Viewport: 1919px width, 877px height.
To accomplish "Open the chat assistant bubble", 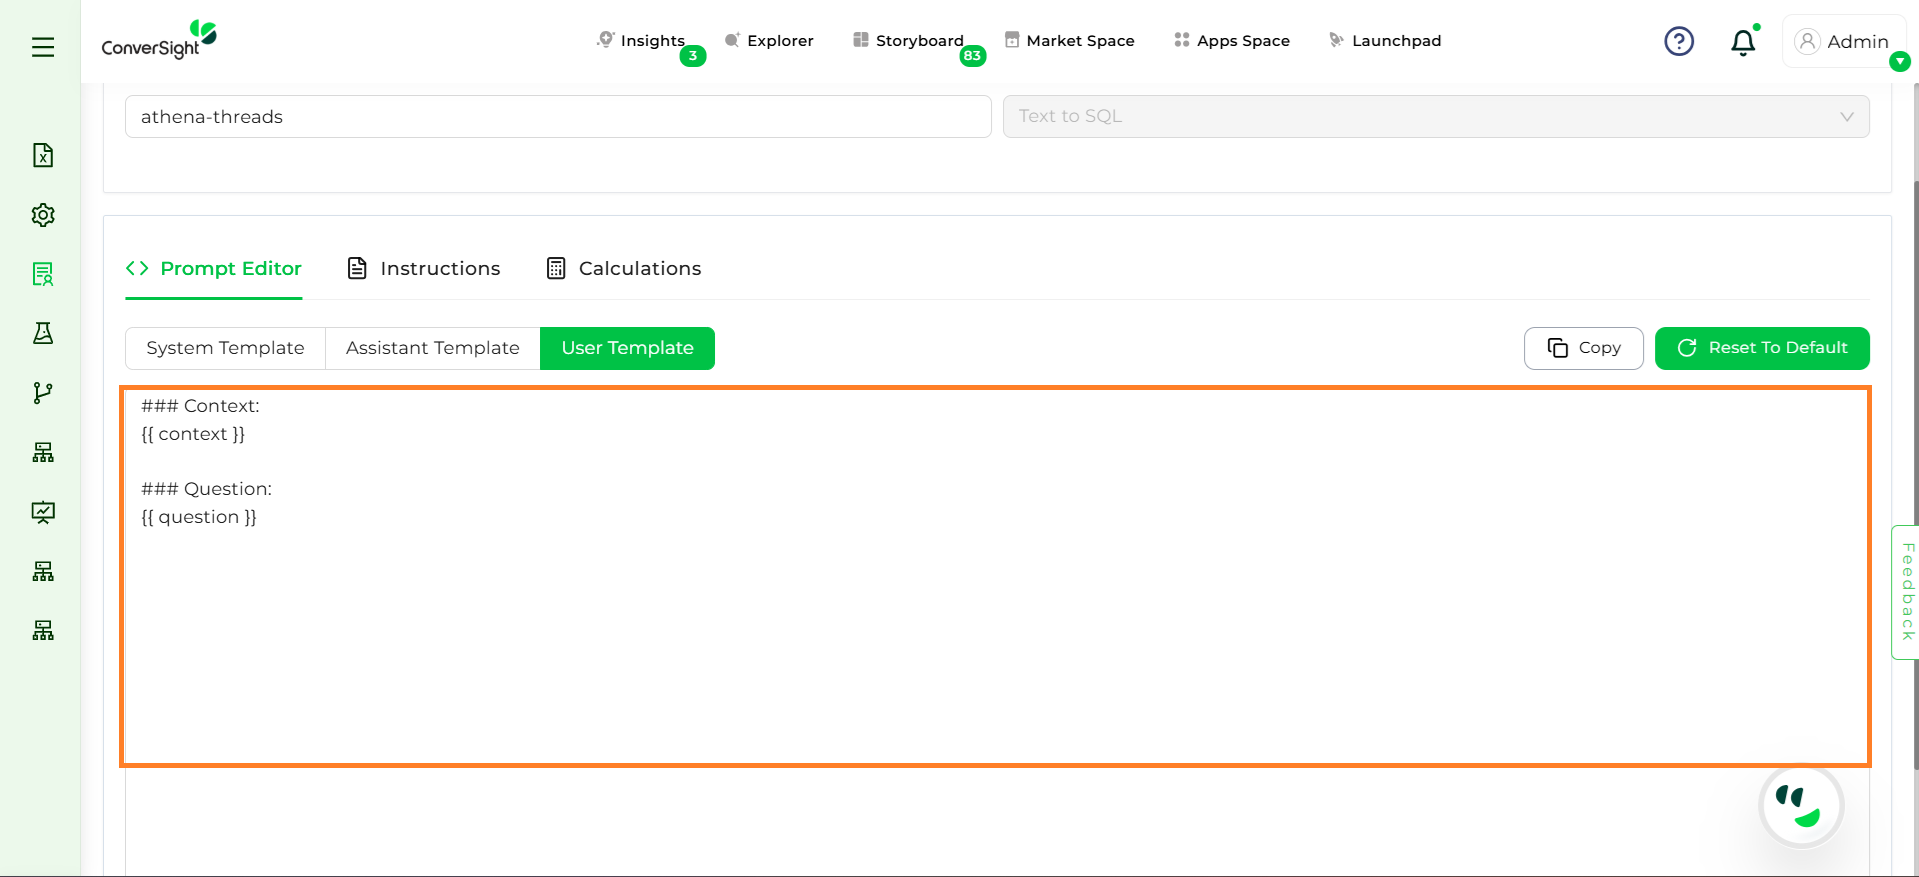I will coord(1801,806).
